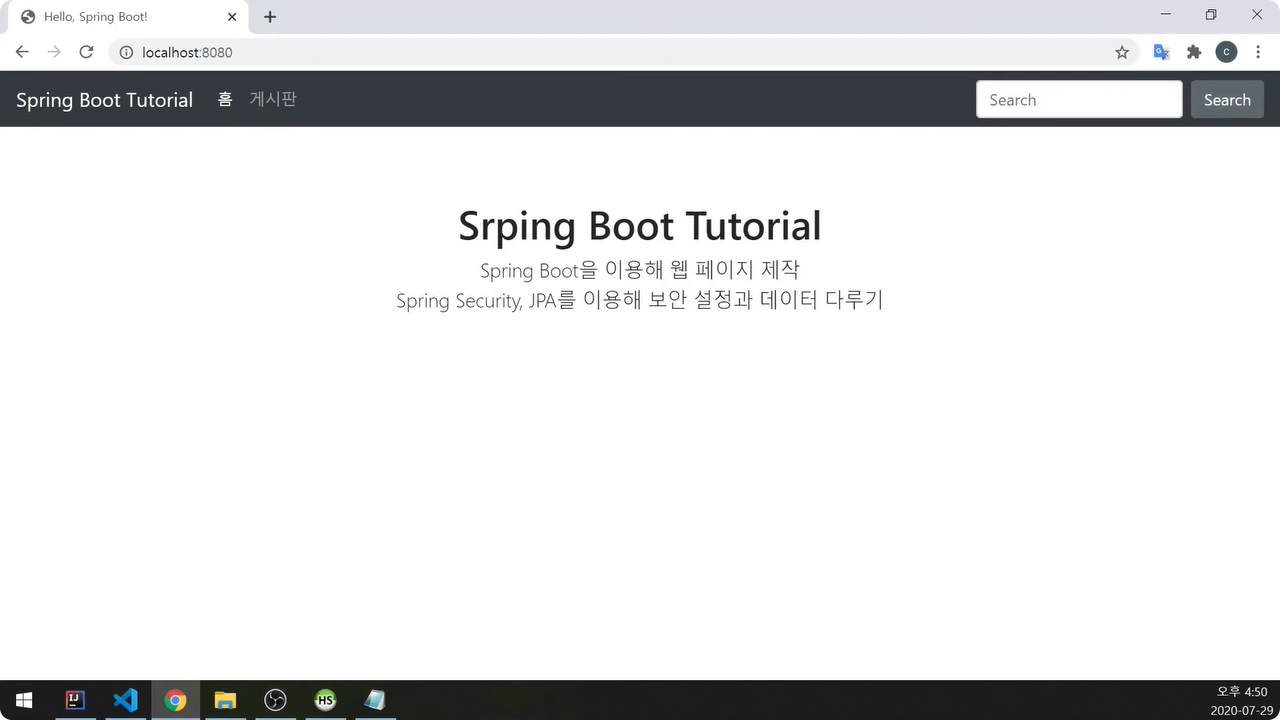
Task: Focus the Search input field
Action: pyautogui.click(x=1079, y=99)
